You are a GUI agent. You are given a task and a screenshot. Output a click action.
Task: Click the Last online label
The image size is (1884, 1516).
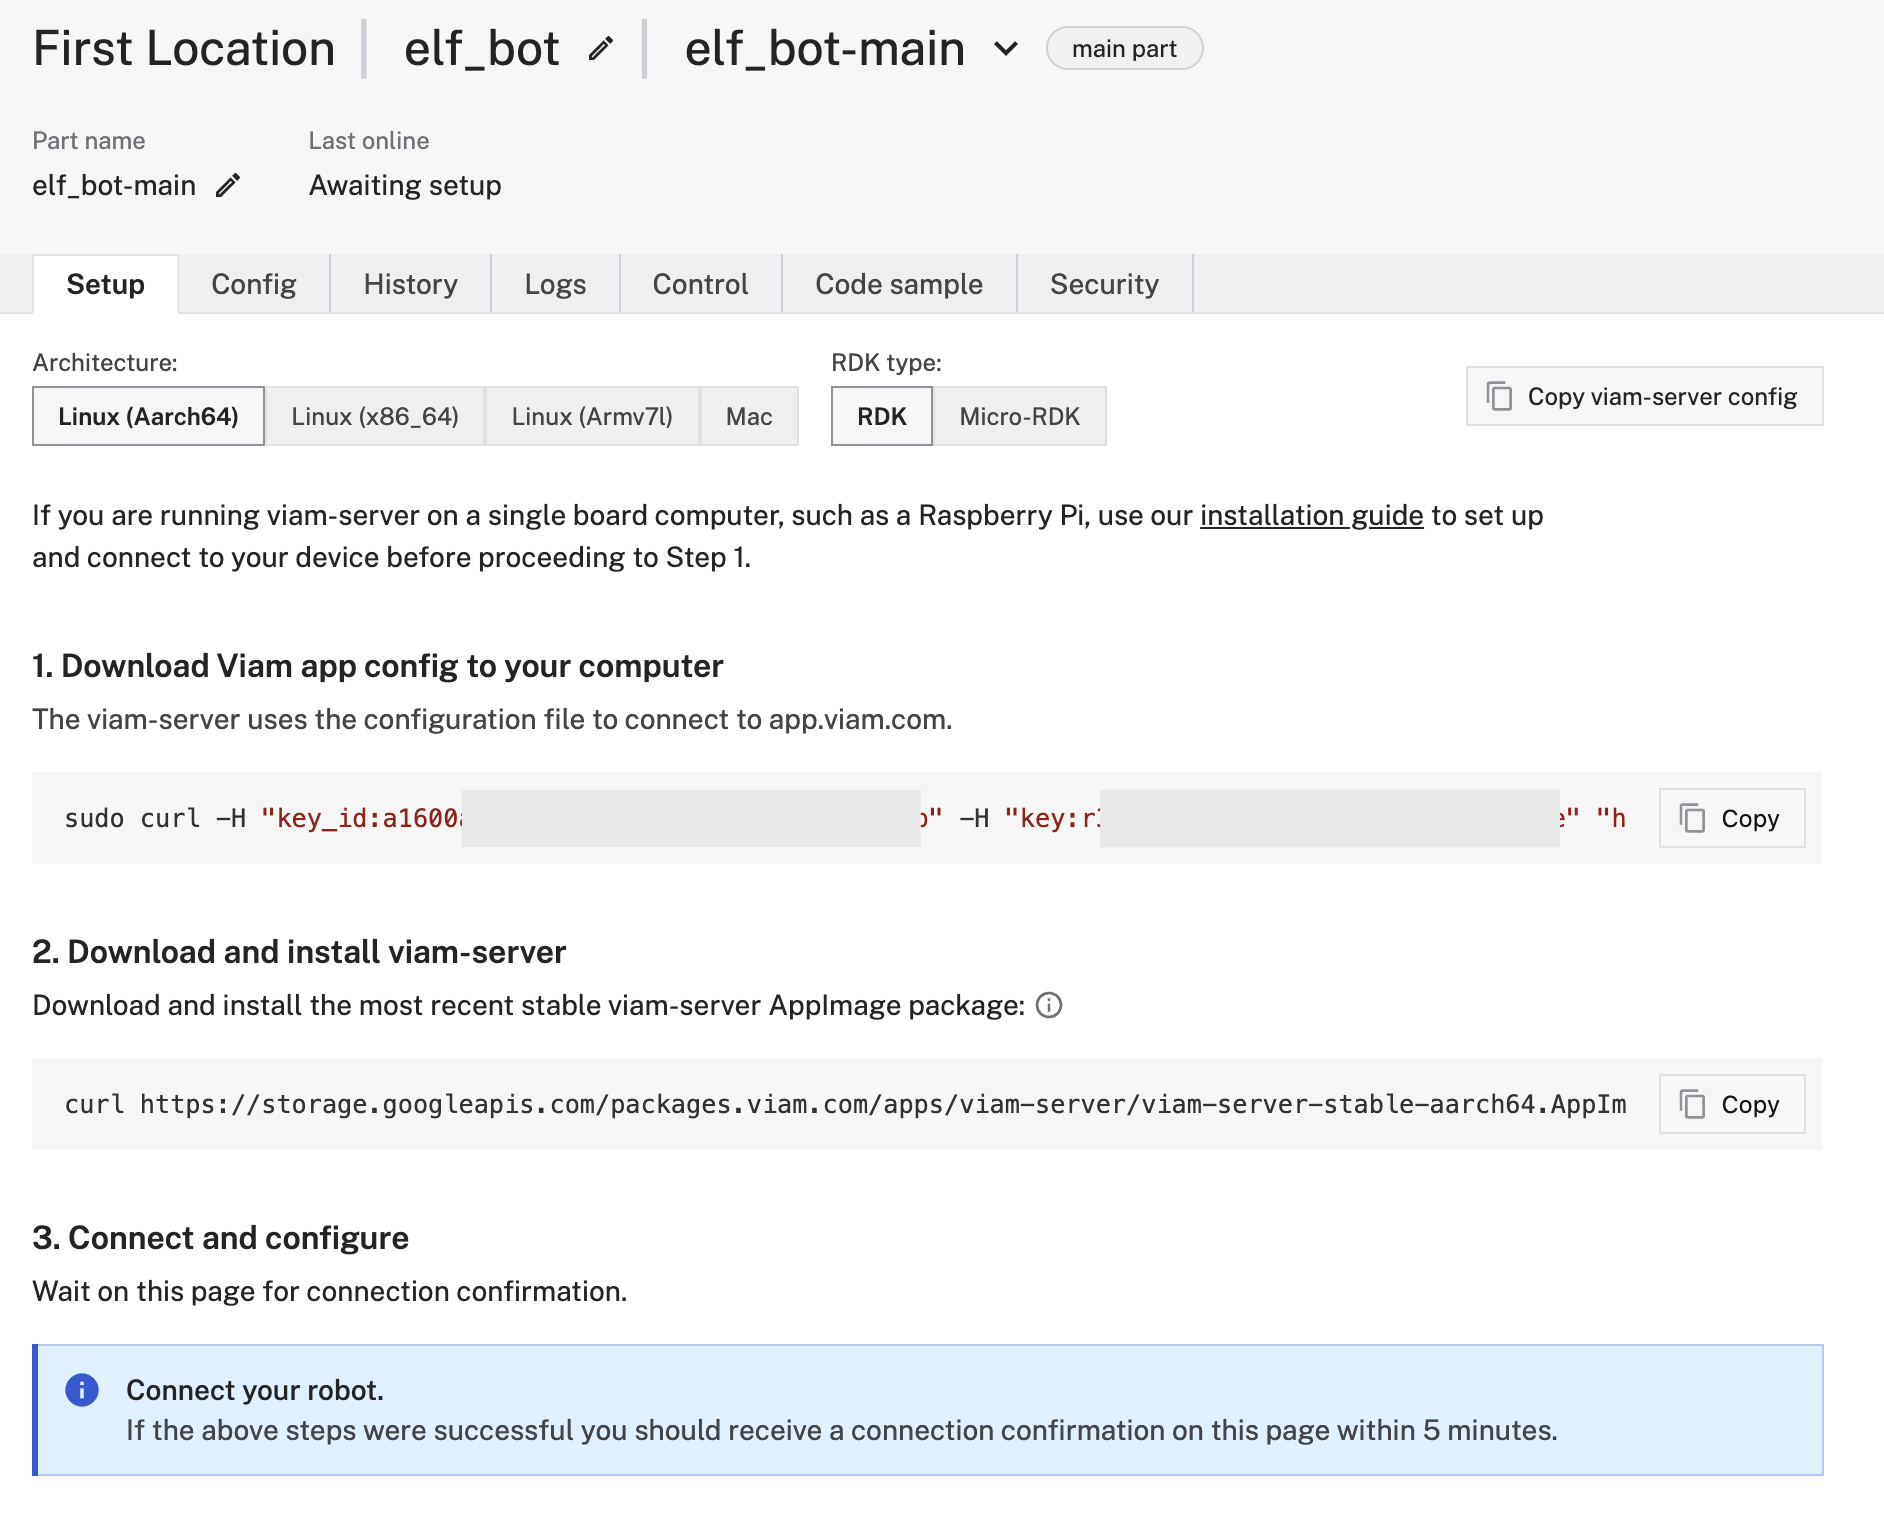(369, 141)
